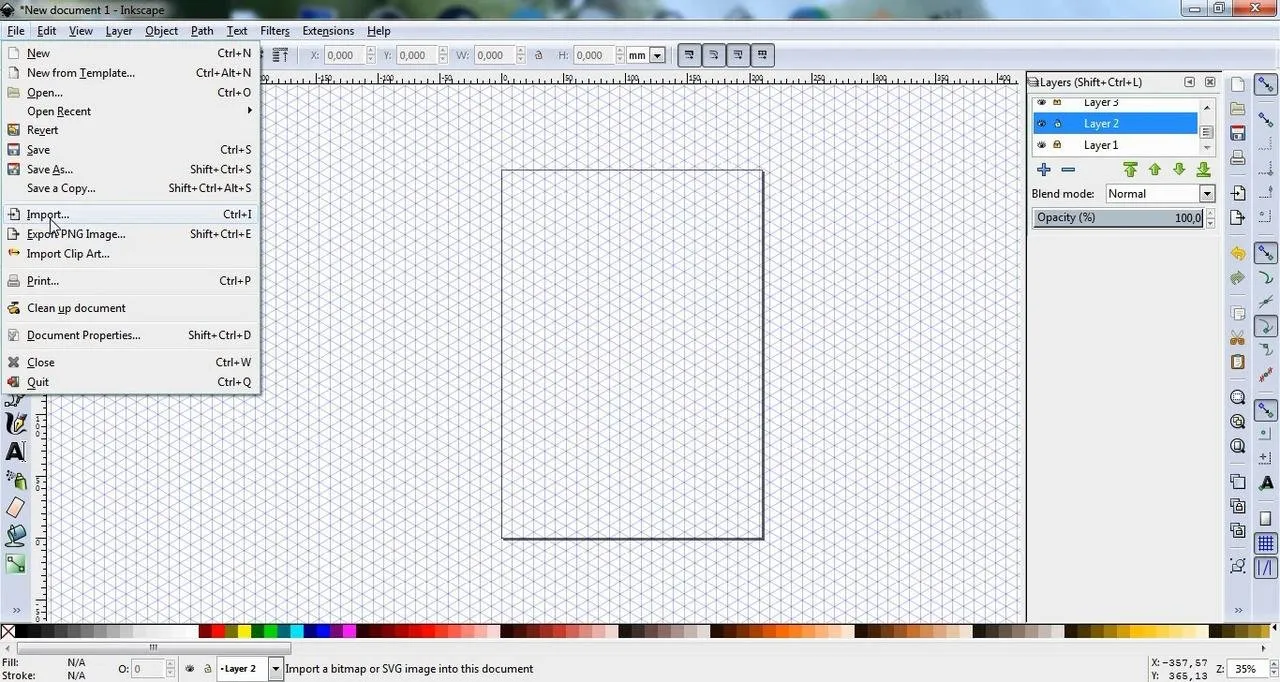Click the New document icon in right toolbar
The width and height of the screenshot is (1280, 682).
point(1238,85)
